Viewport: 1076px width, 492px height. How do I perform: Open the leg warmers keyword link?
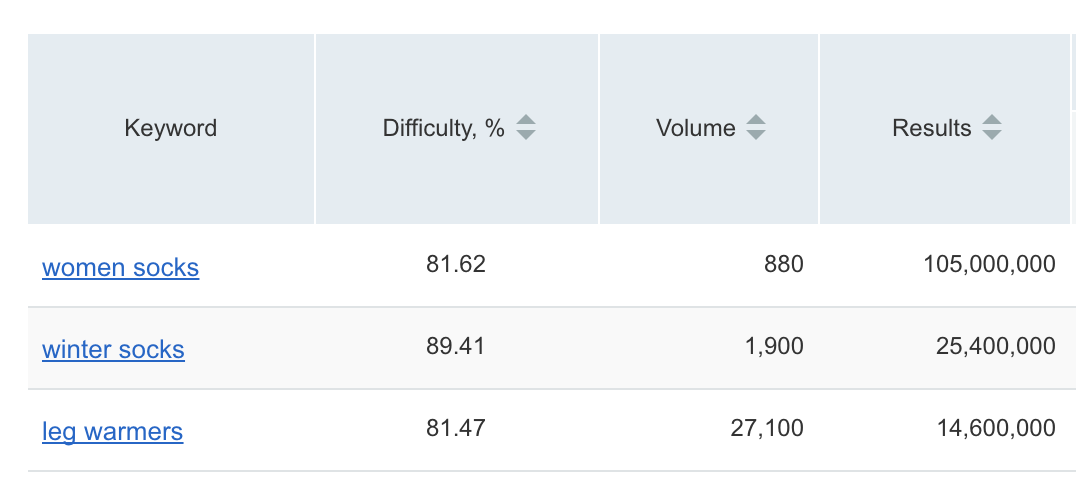pyautogui.click(x=113, y=432)
